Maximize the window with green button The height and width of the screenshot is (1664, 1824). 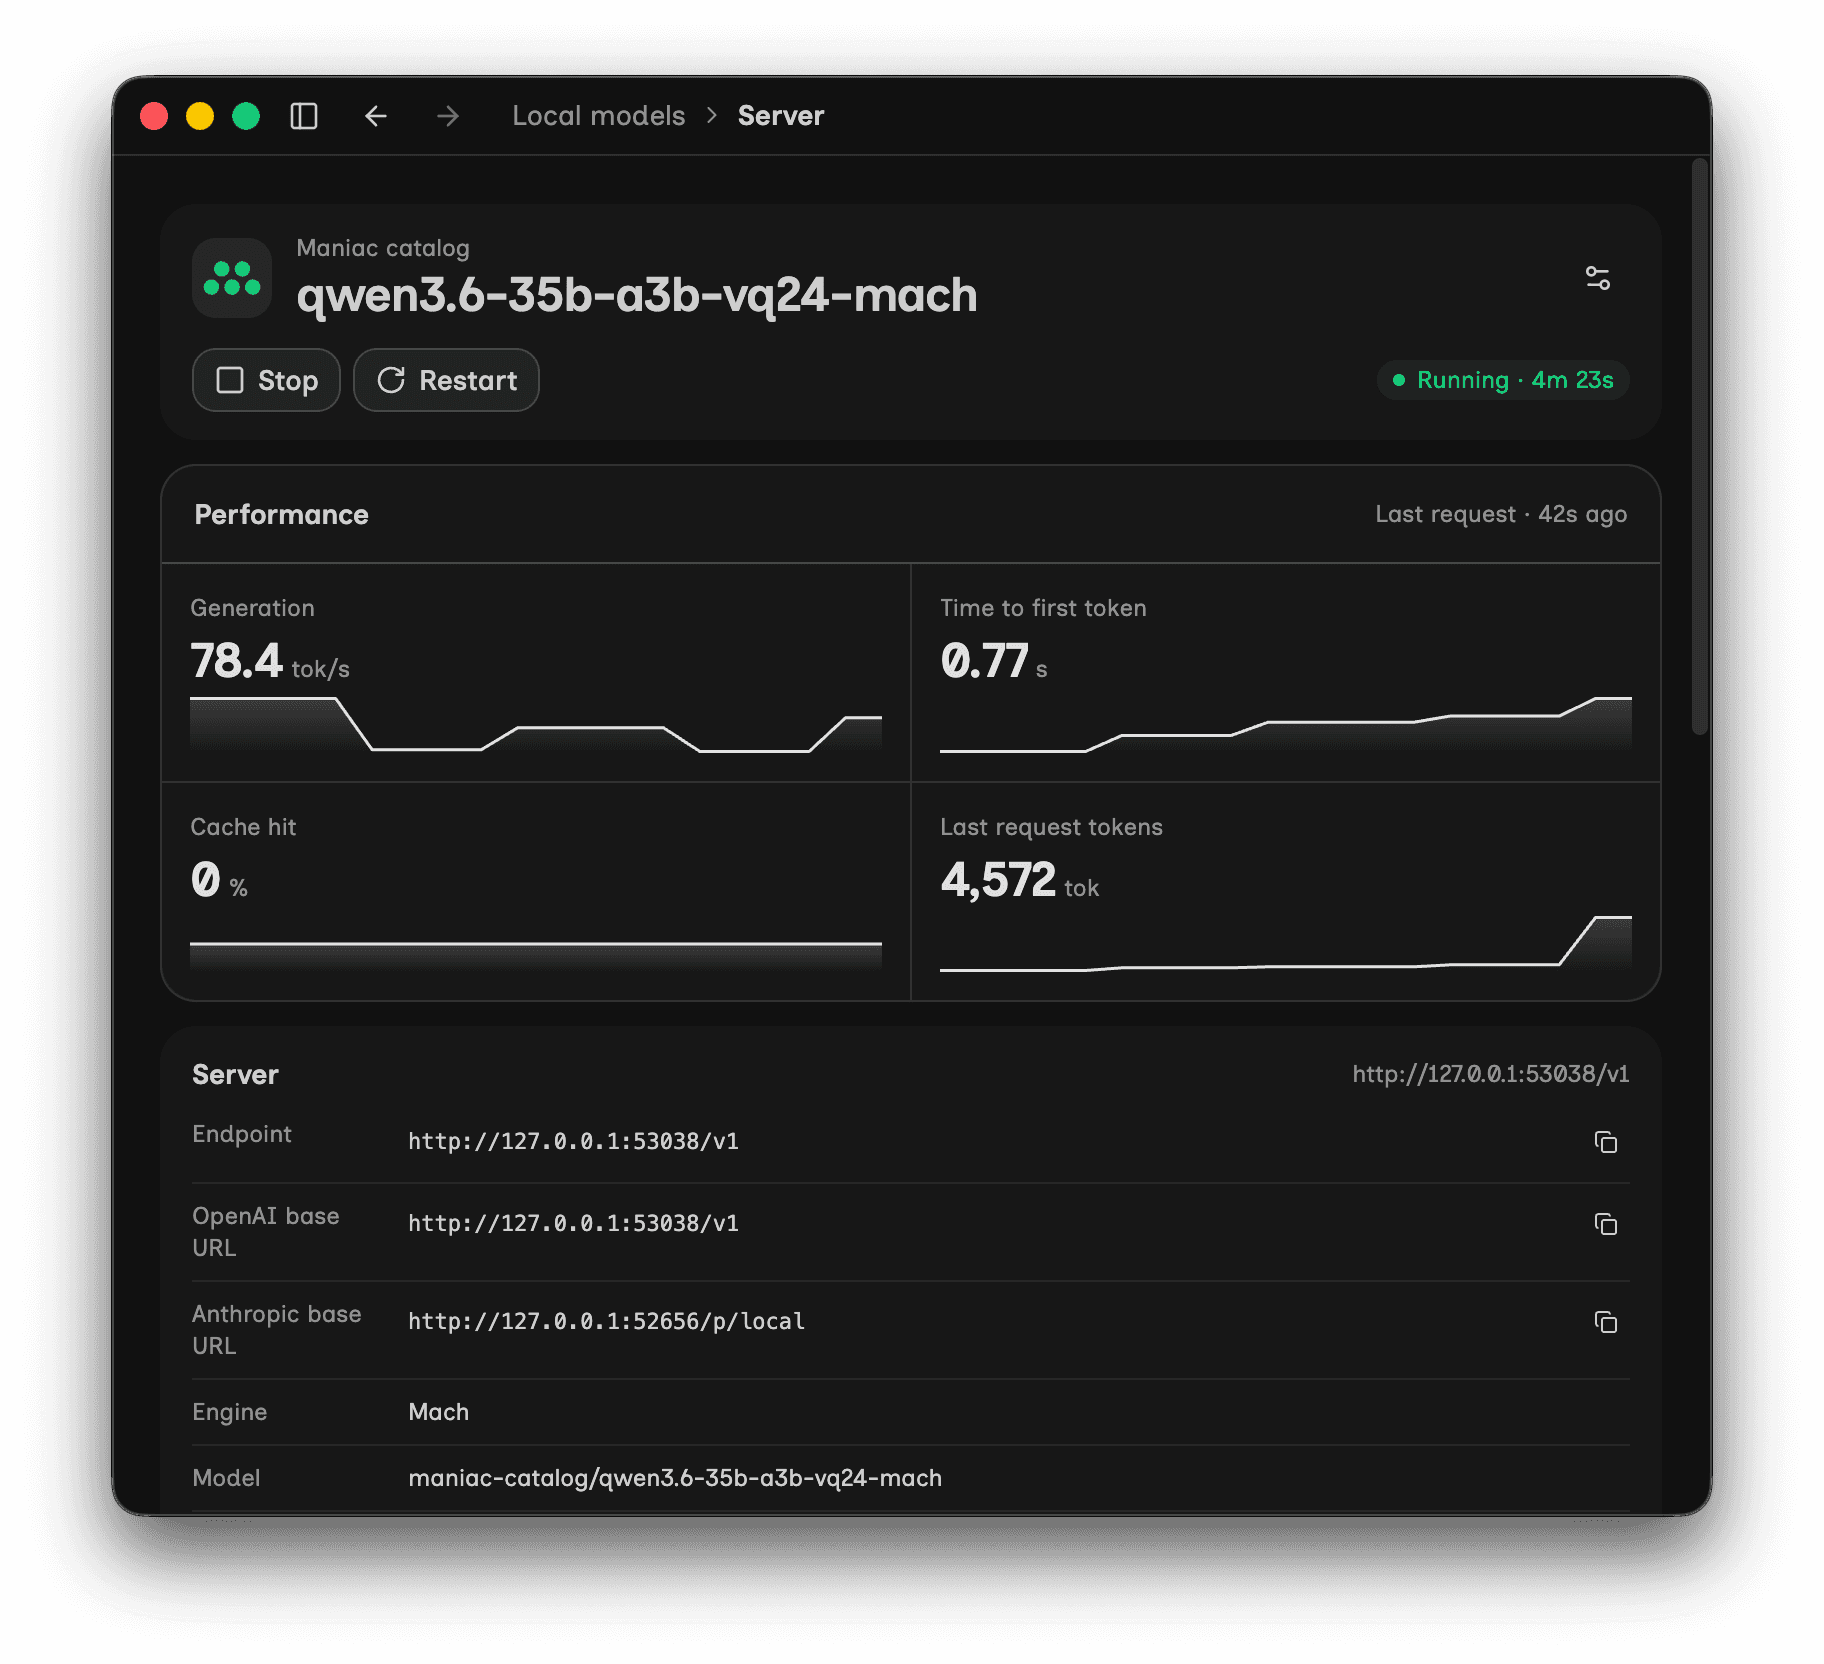[x=246, y=116]
